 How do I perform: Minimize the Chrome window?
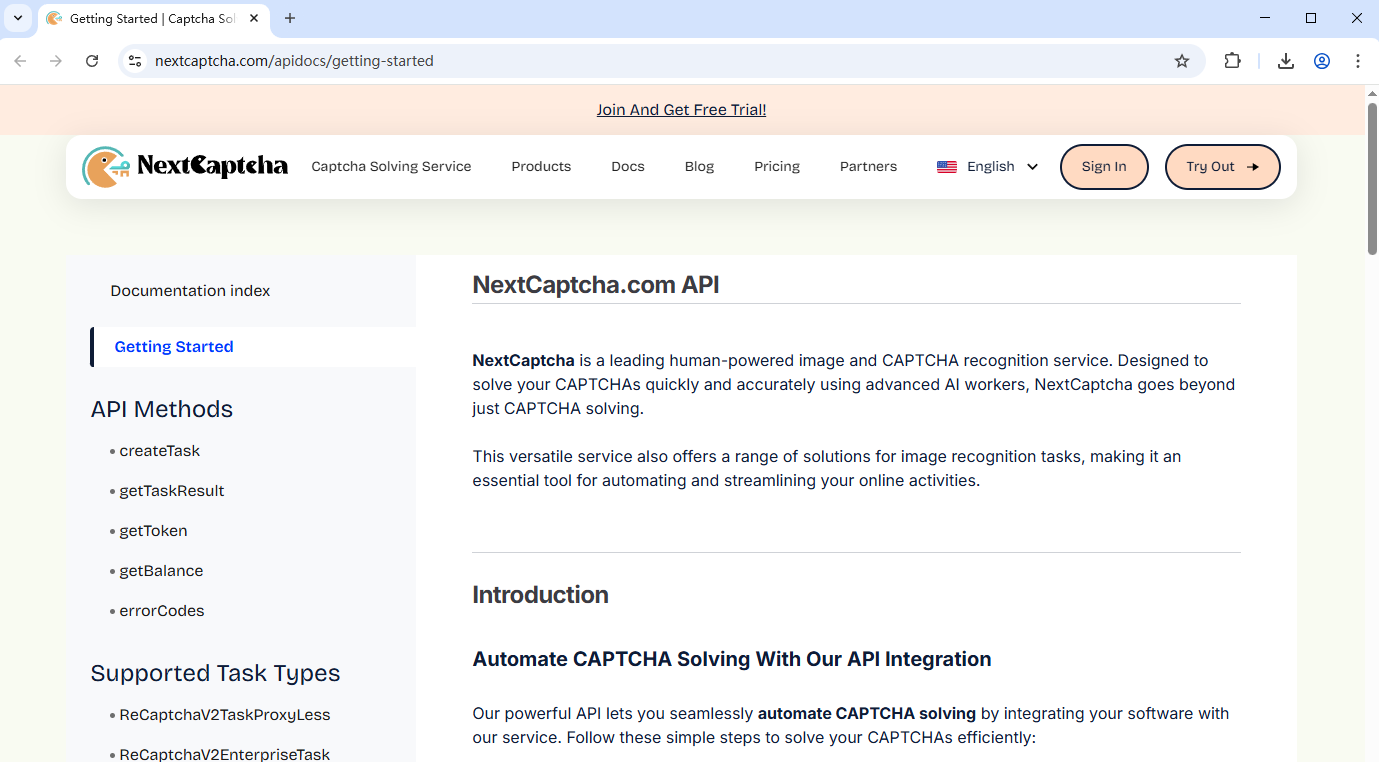click(x=1265, y=18)
